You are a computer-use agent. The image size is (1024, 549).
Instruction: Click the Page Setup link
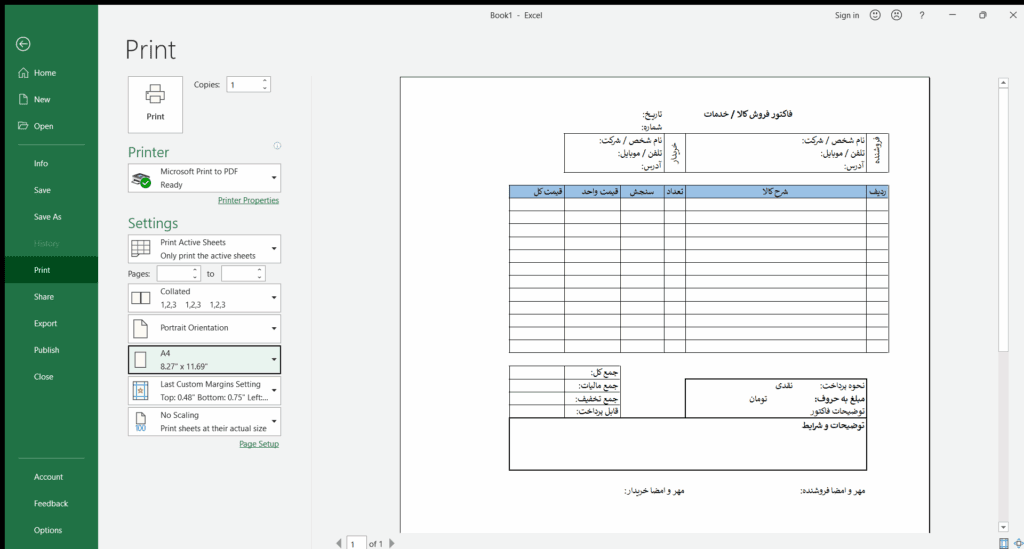click(x=259, y=444)
